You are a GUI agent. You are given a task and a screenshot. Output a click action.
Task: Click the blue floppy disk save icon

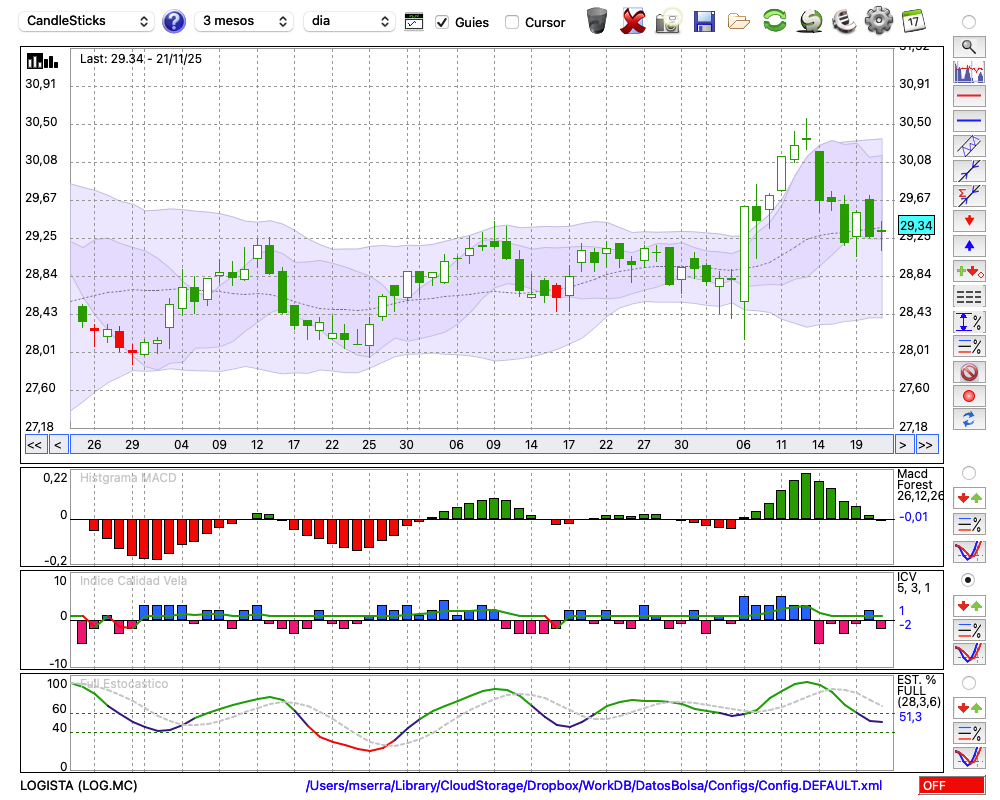pyautogui.click(x=704, y=21)
